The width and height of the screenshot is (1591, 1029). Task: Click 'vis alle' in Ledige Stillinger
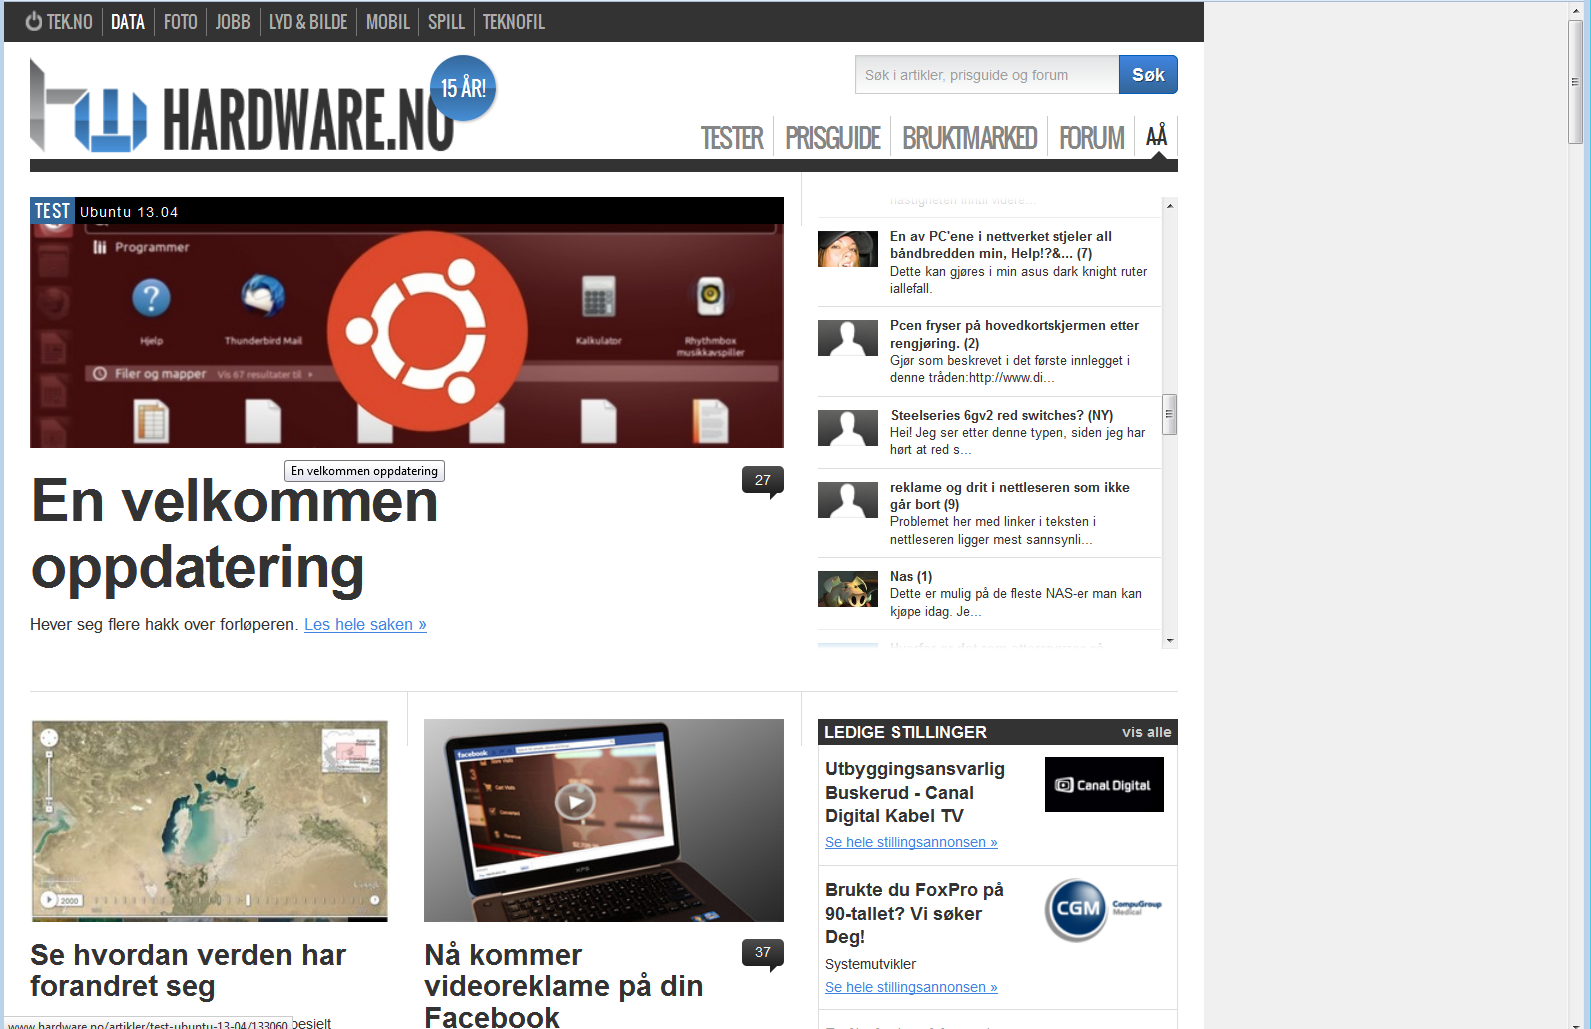click(1145, 732)
